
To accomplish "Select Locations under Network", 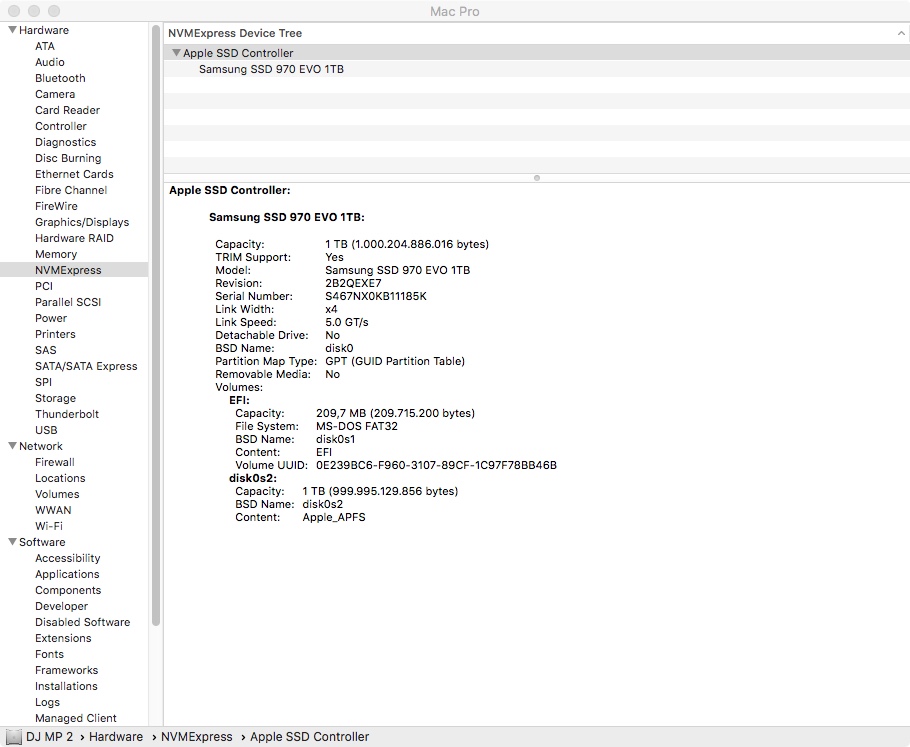I will click(60, 478).
